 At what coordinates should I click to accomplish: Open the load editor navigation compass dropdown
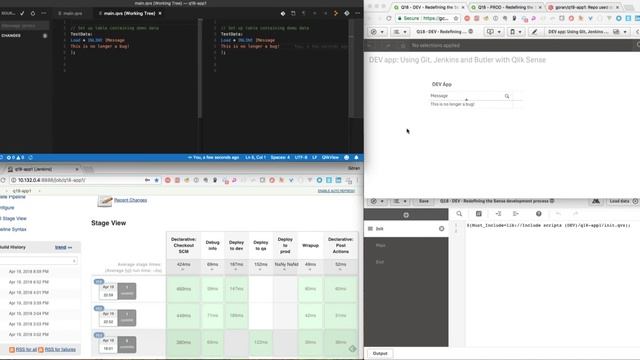pyautogui.click(x=377, y=201)
